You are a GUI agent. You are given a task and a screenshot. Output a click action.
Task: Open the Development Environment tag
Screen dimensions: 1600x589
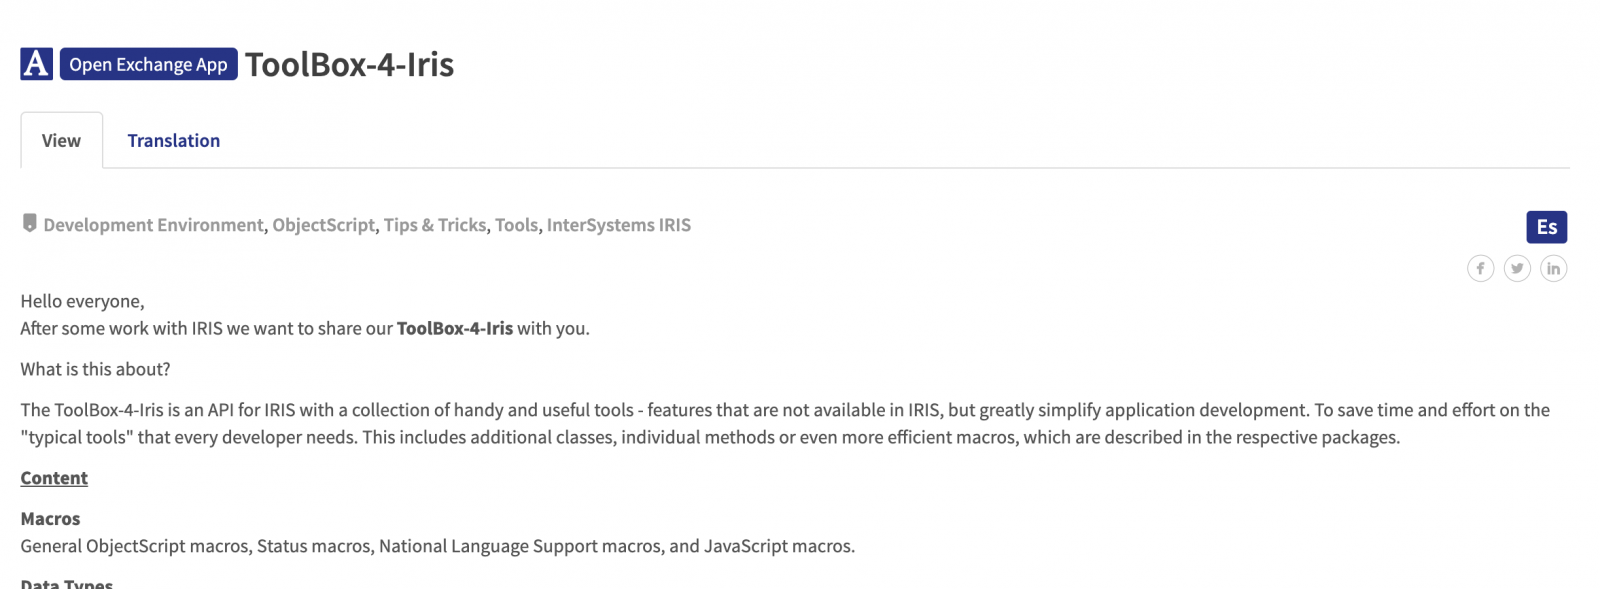coord(154,225)
